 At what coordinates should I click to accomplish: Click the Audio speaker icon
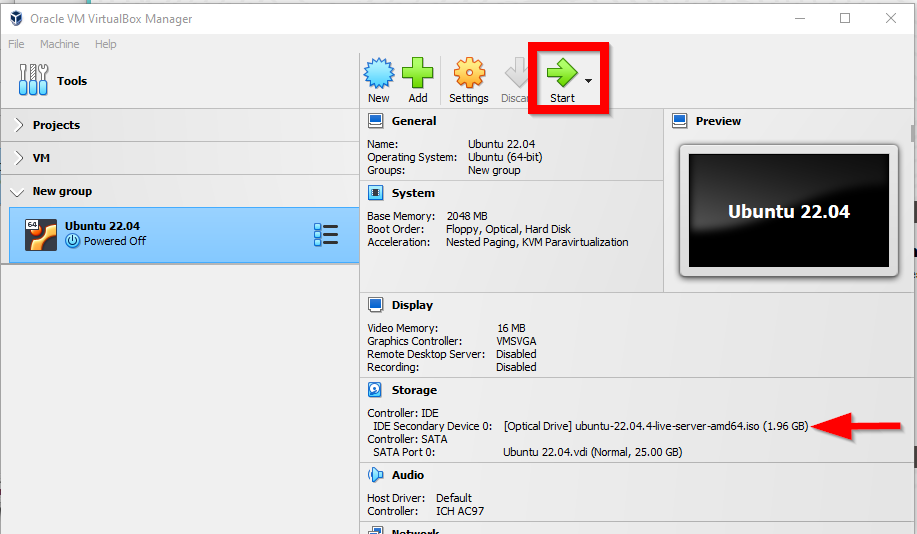375,475
